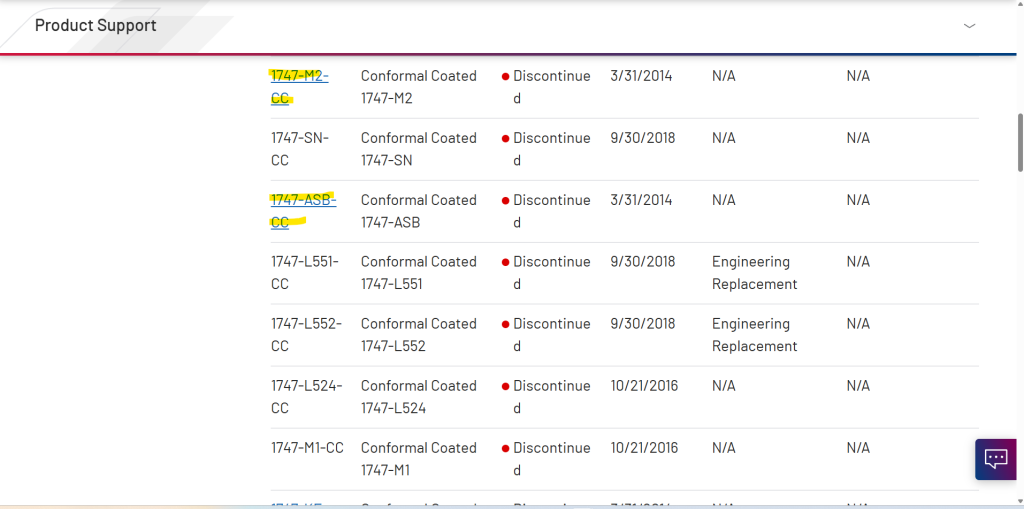Collapse the Product Support section chevron

coord(969,26)
